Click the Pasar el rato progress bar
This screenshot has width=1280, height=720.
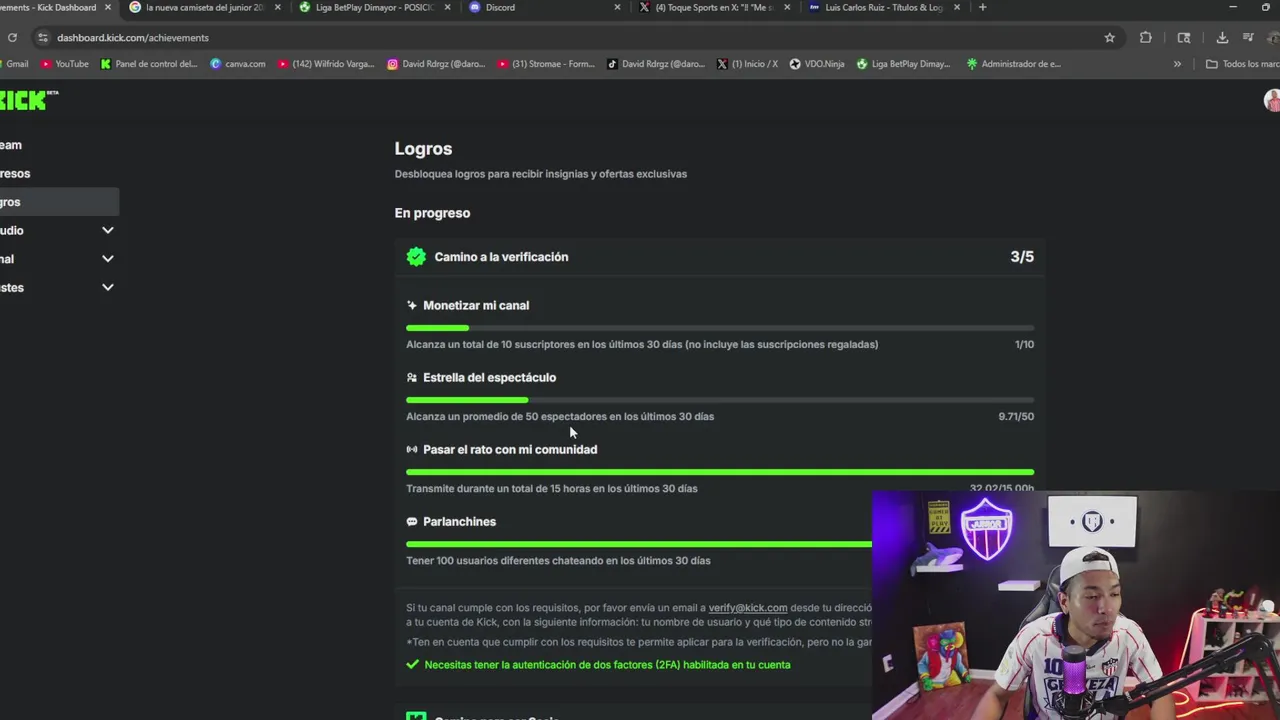[720, 472]
